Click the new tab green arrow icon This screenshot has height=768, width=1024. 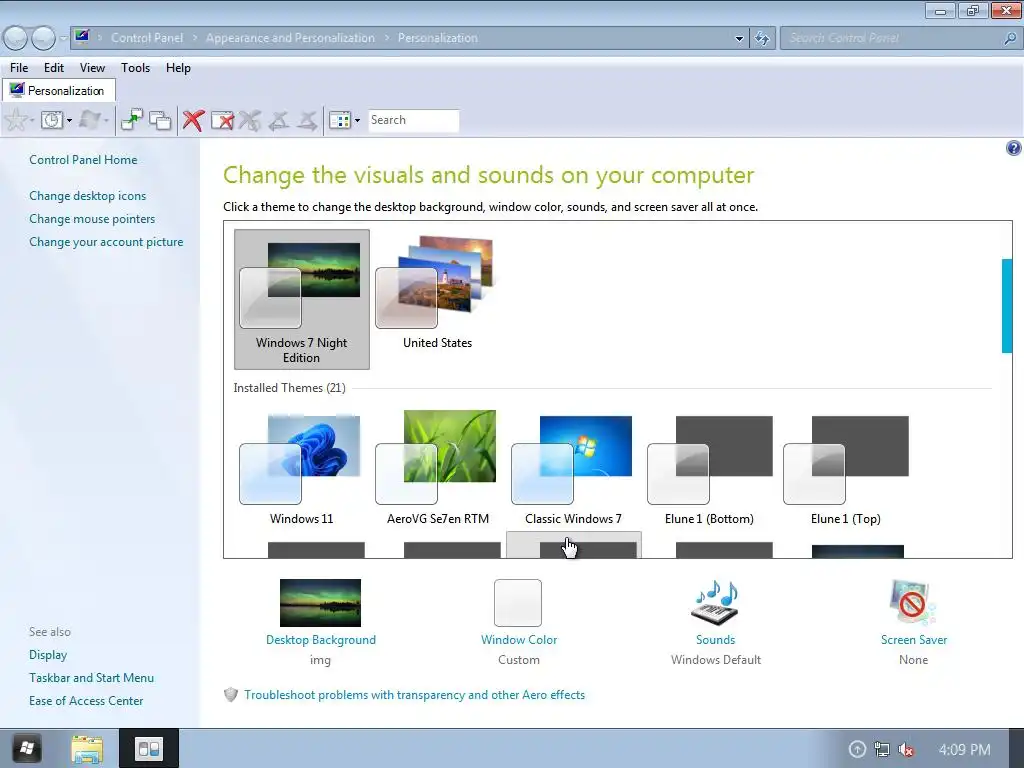tap(132, 120)
